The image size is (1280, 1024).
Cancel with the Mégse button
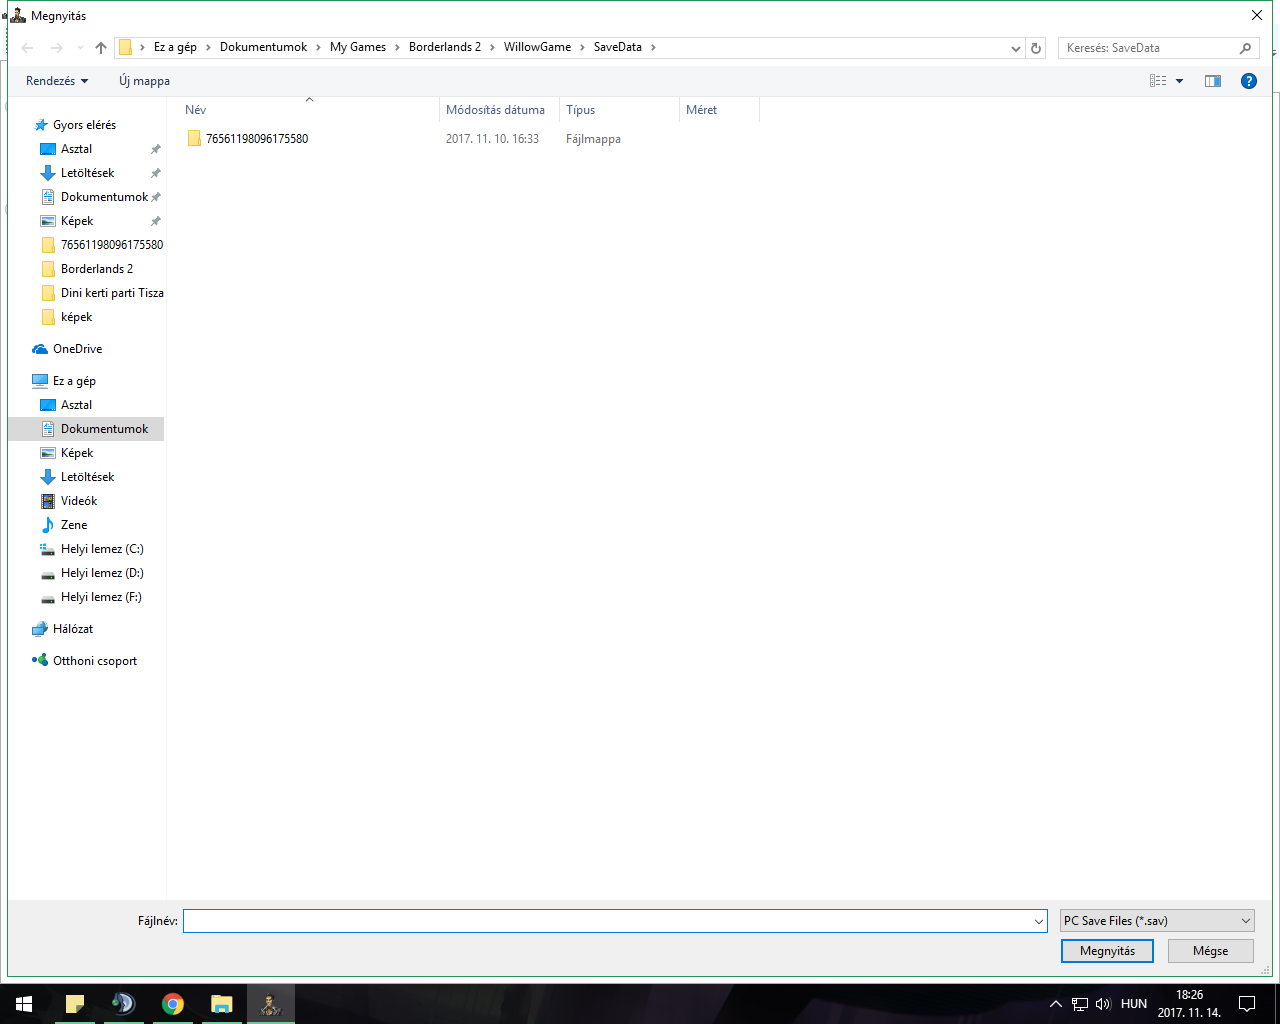[1210, 951]
